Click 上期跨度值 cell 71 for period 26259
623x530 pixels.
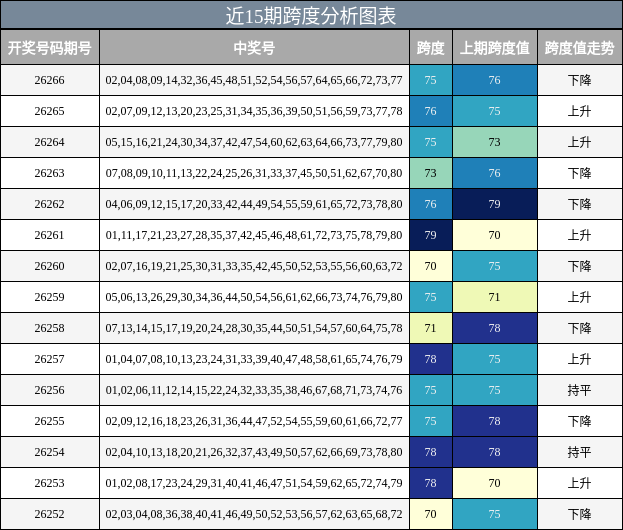pyautogui.click(x=495, y=297)
